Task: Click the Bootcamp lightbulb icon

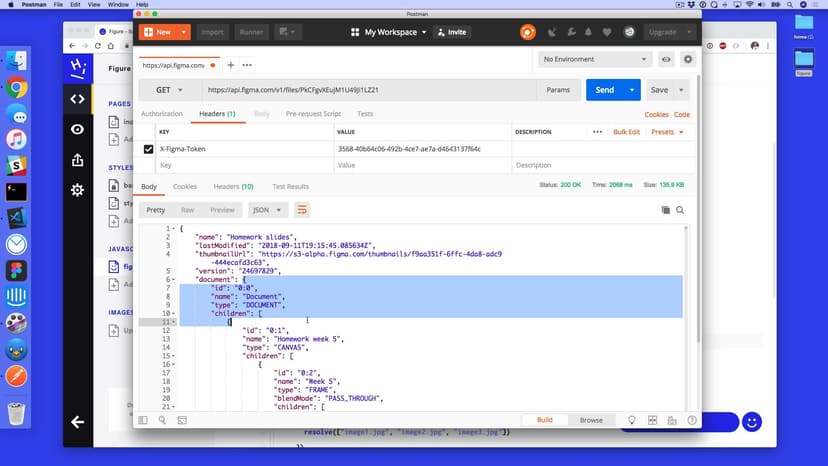Action: [x=632, y=420]
